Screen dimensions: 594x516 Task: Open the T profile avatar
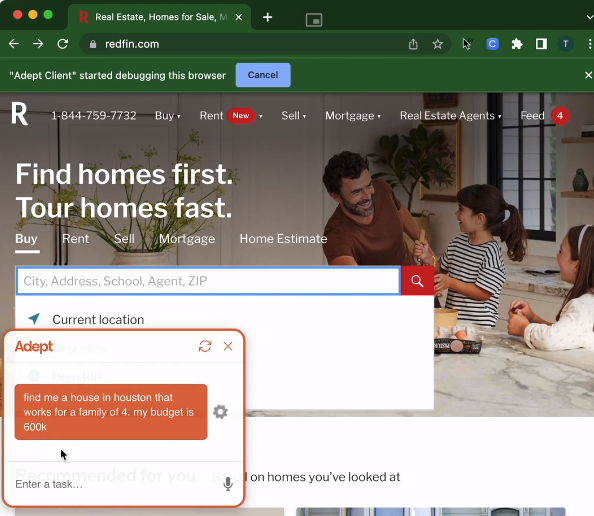point(566,44)
